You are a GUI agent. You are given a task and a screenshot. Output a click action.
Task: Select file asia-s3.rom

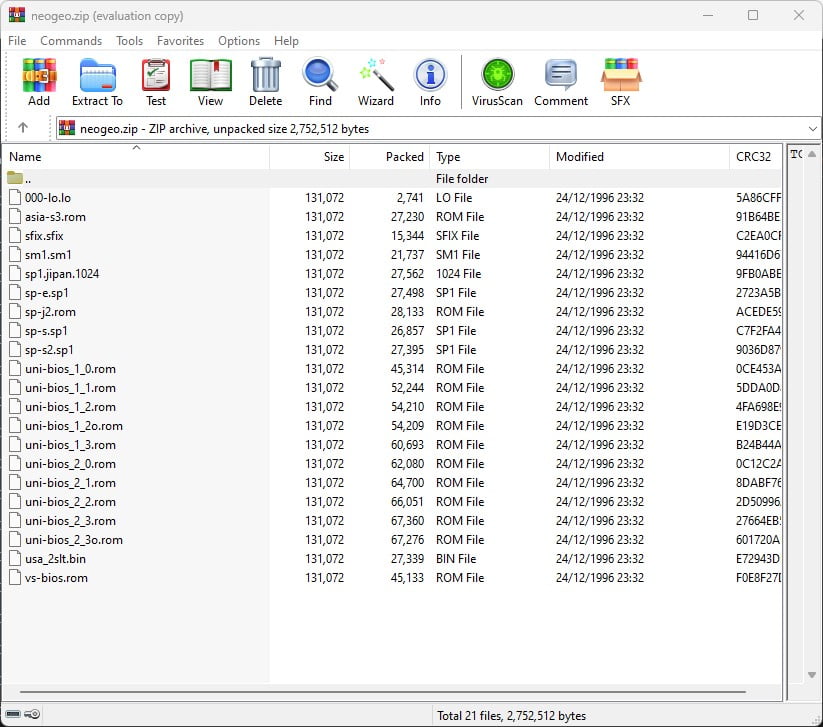(55, 217)
